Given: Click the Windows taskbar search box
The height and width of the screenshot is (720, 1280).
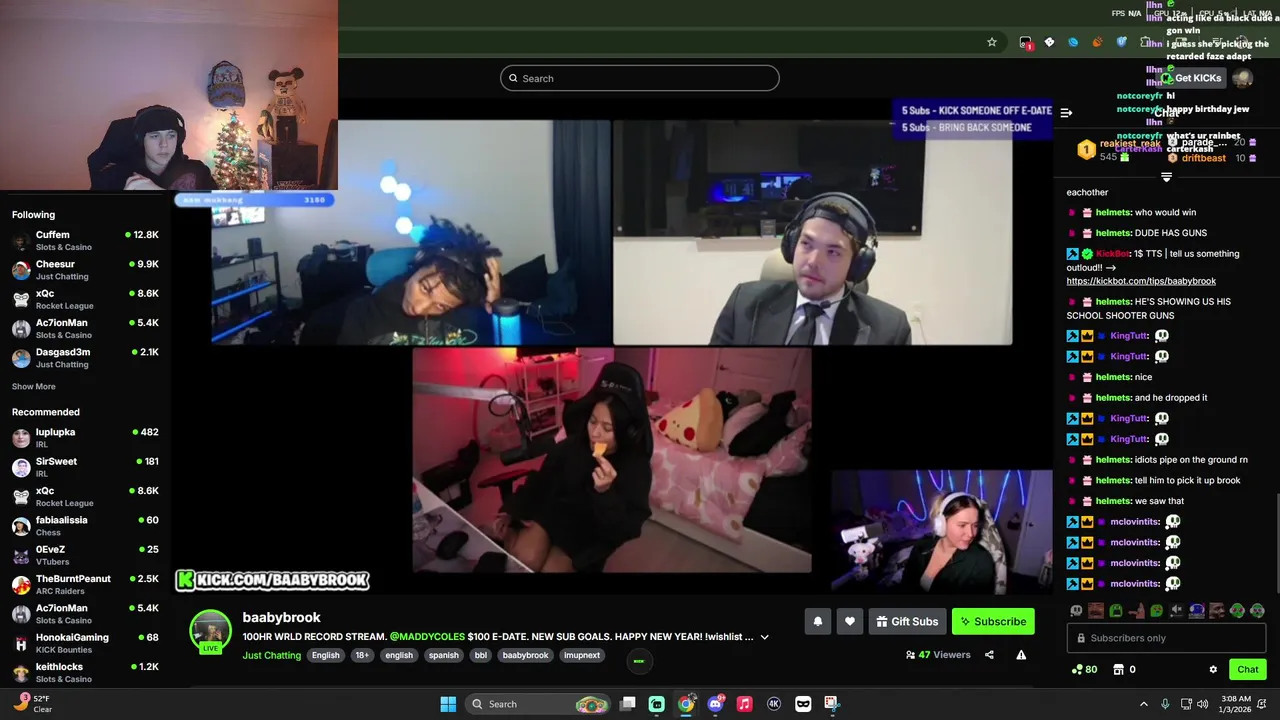Looking at the screenshot, I should coord(538,704).
